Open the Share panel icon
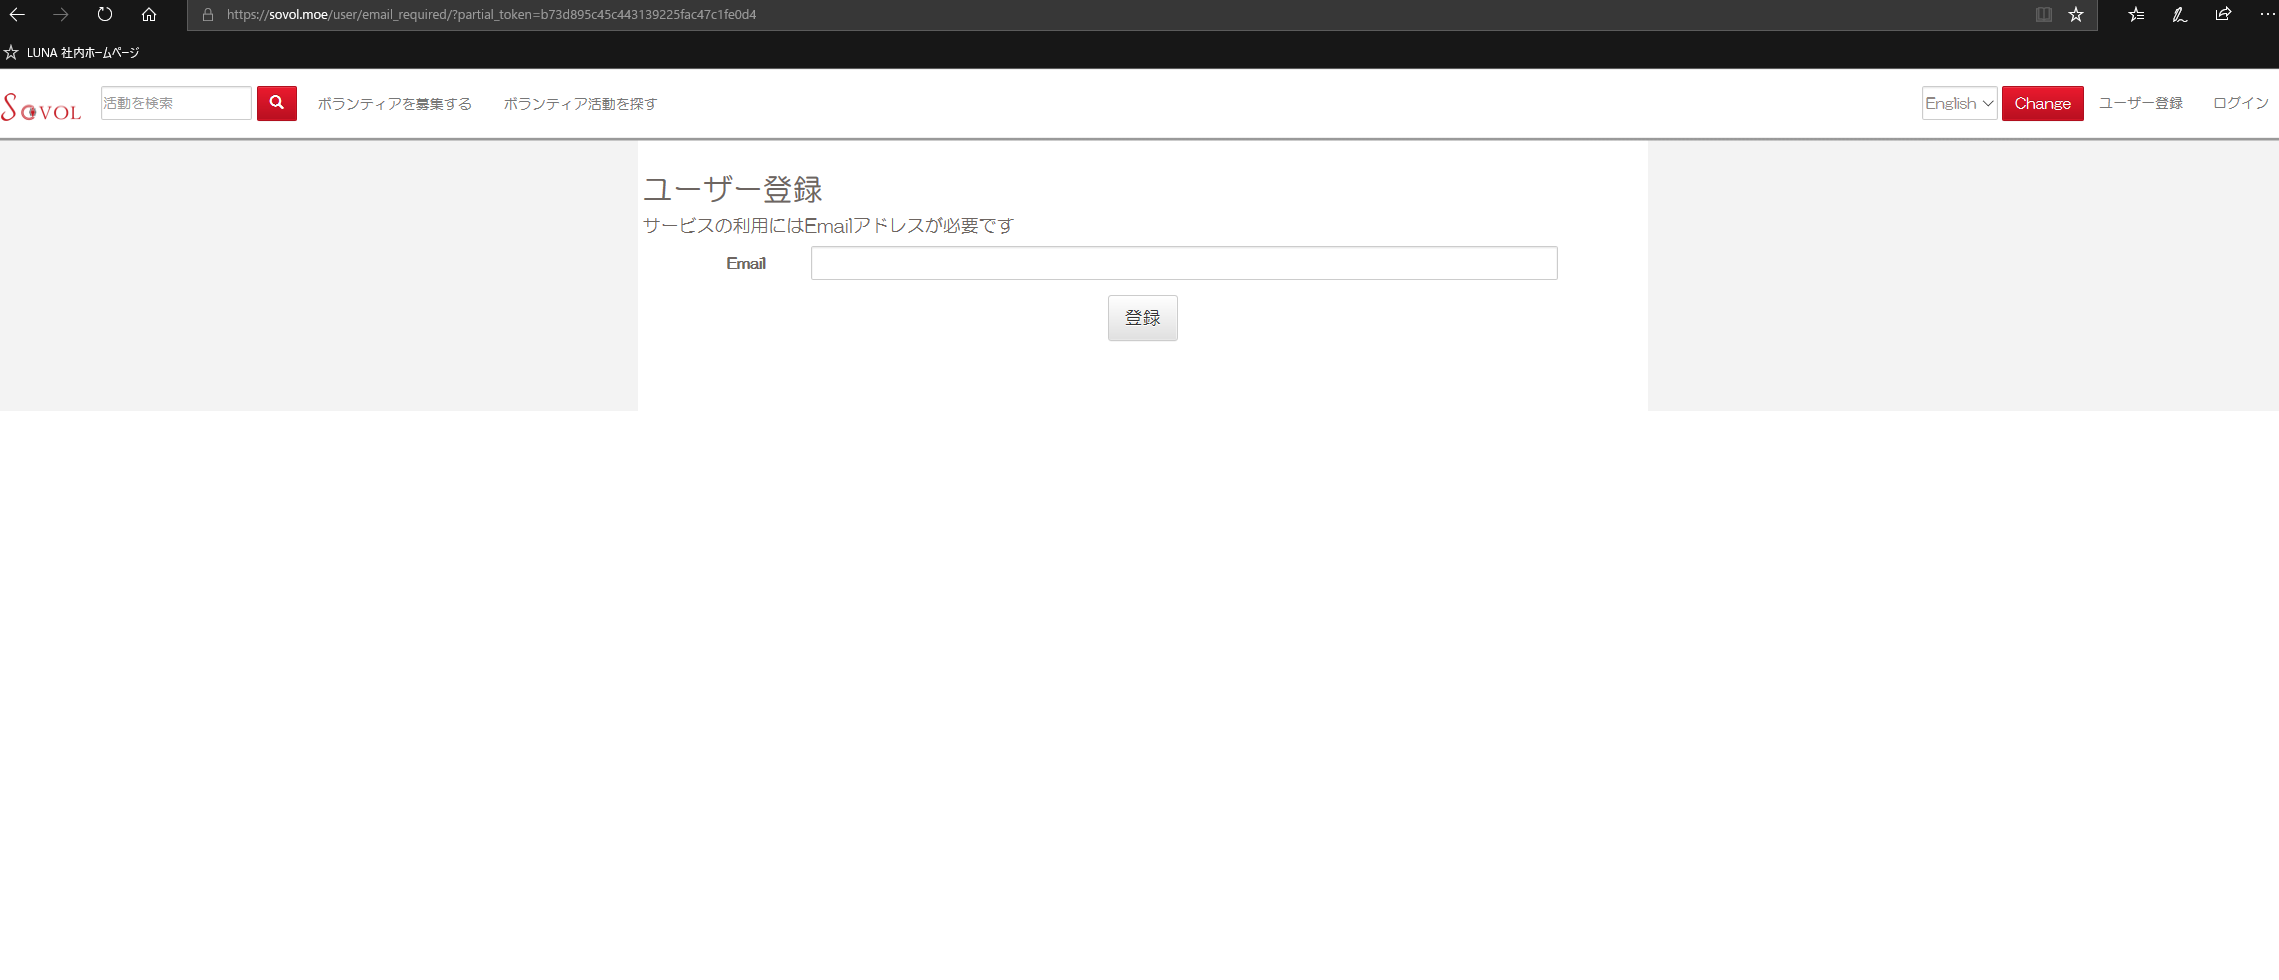The height and width of the screenshot is (980, 2279). coord(2223,14)
